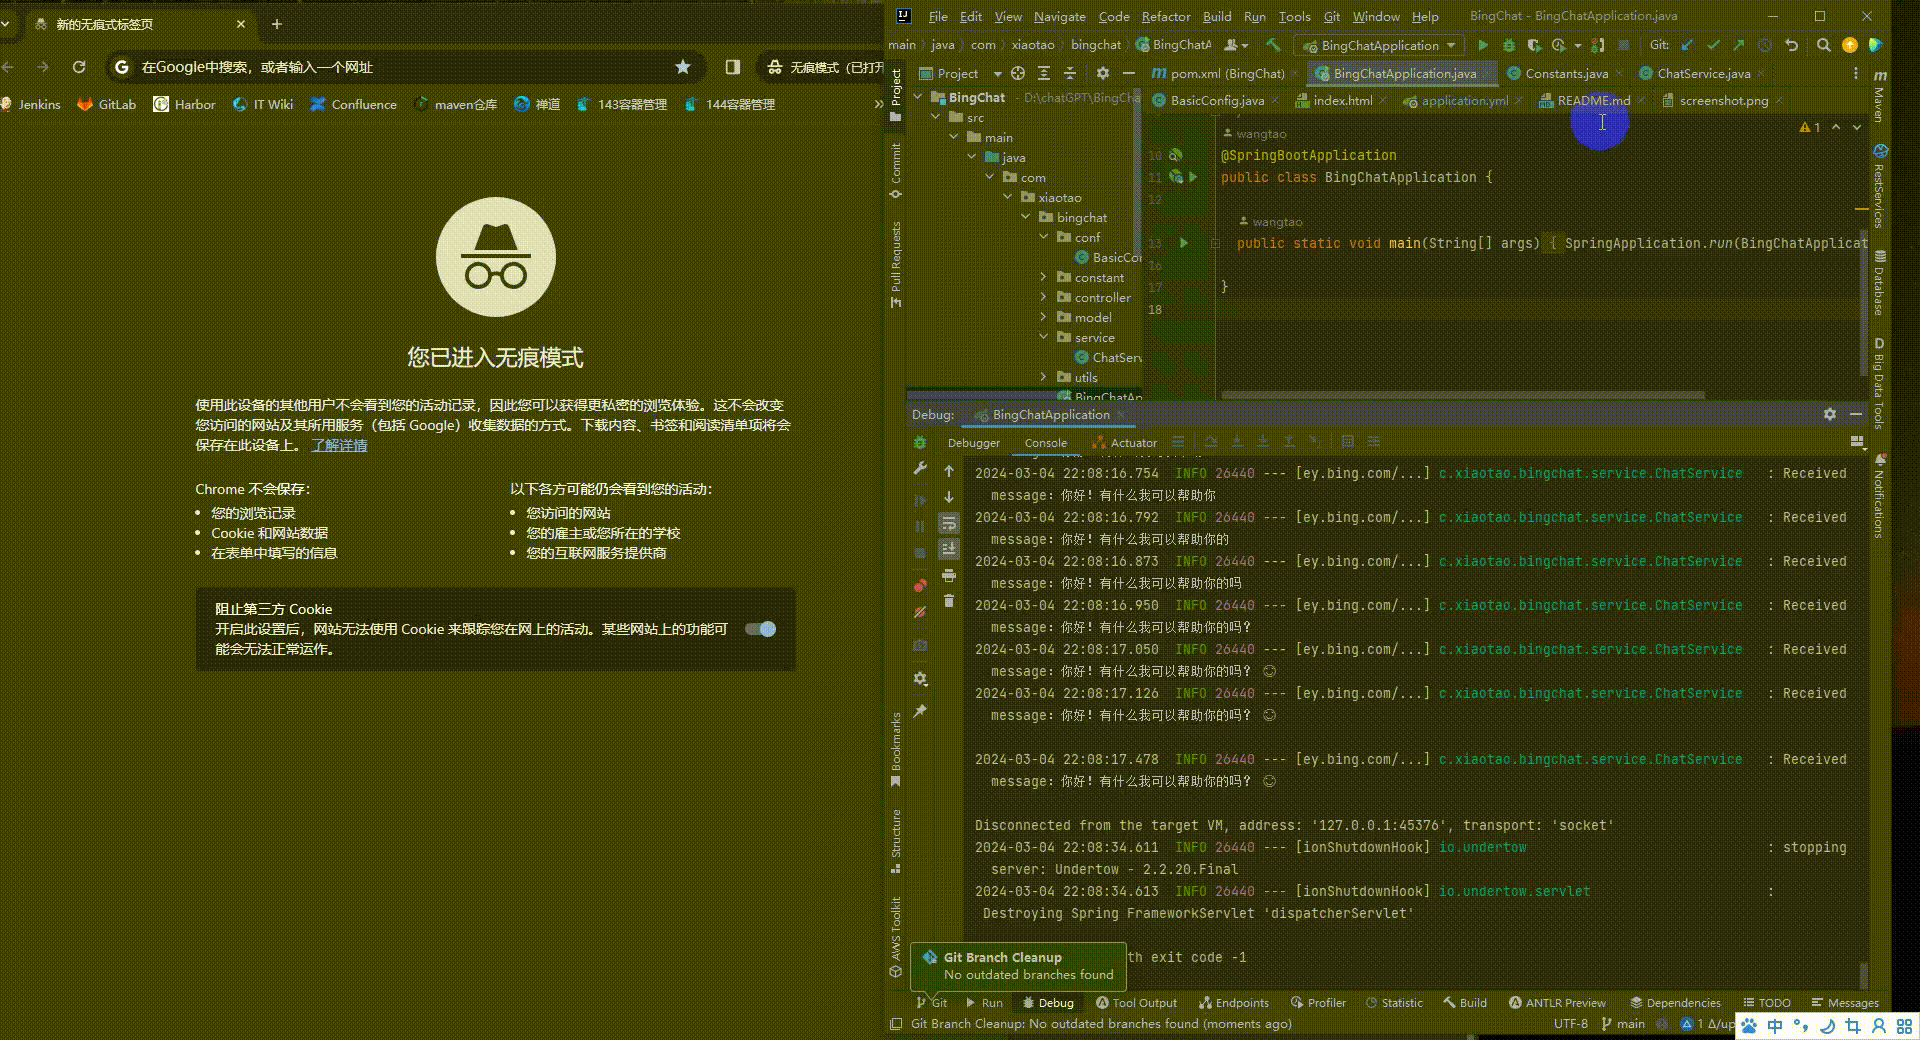Image resolution: width=1920 pixels, height=1040 pixels.
Task: Collapse the src folder in tree
Action: [936, 117]
